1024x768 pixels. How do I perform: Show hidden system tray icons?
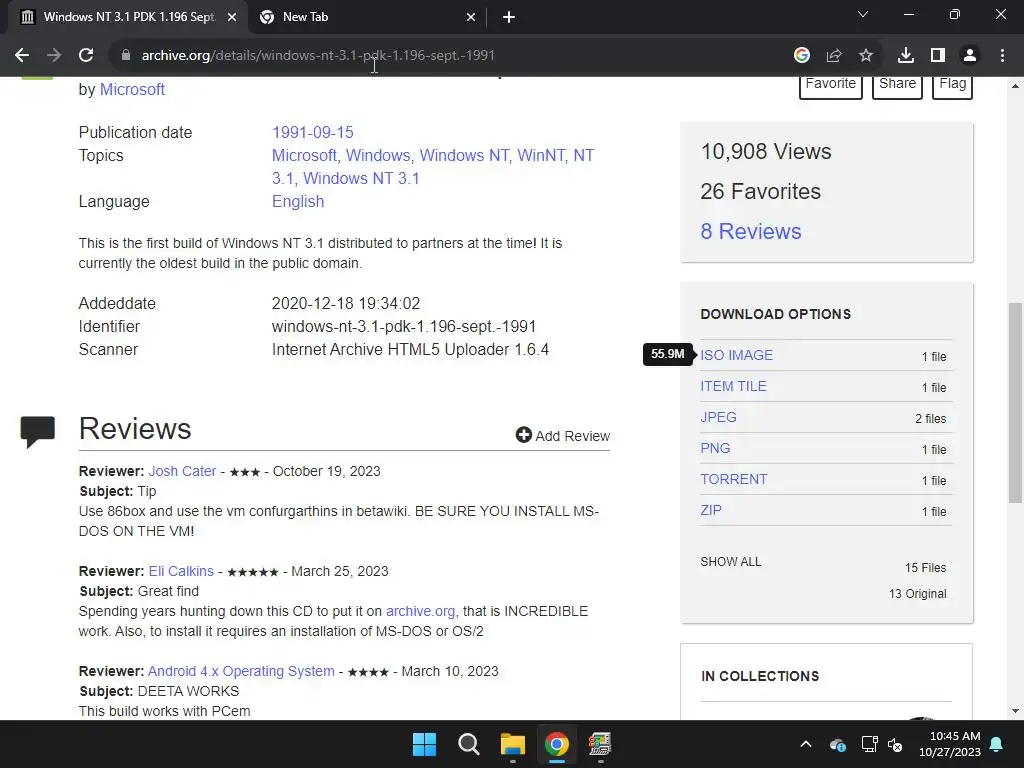[x=806, y=744]
